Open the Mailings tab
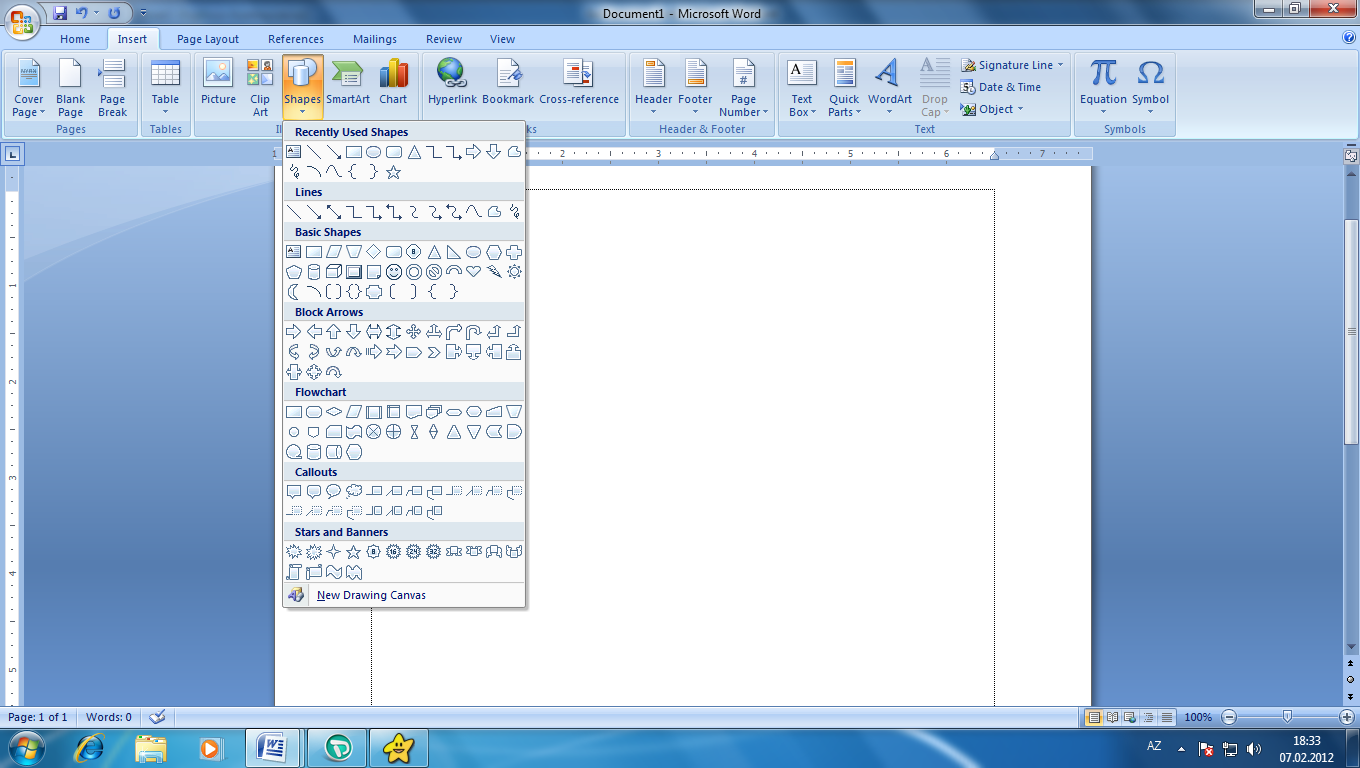Screen dimensions: 1360x768 tap(375, 39)
